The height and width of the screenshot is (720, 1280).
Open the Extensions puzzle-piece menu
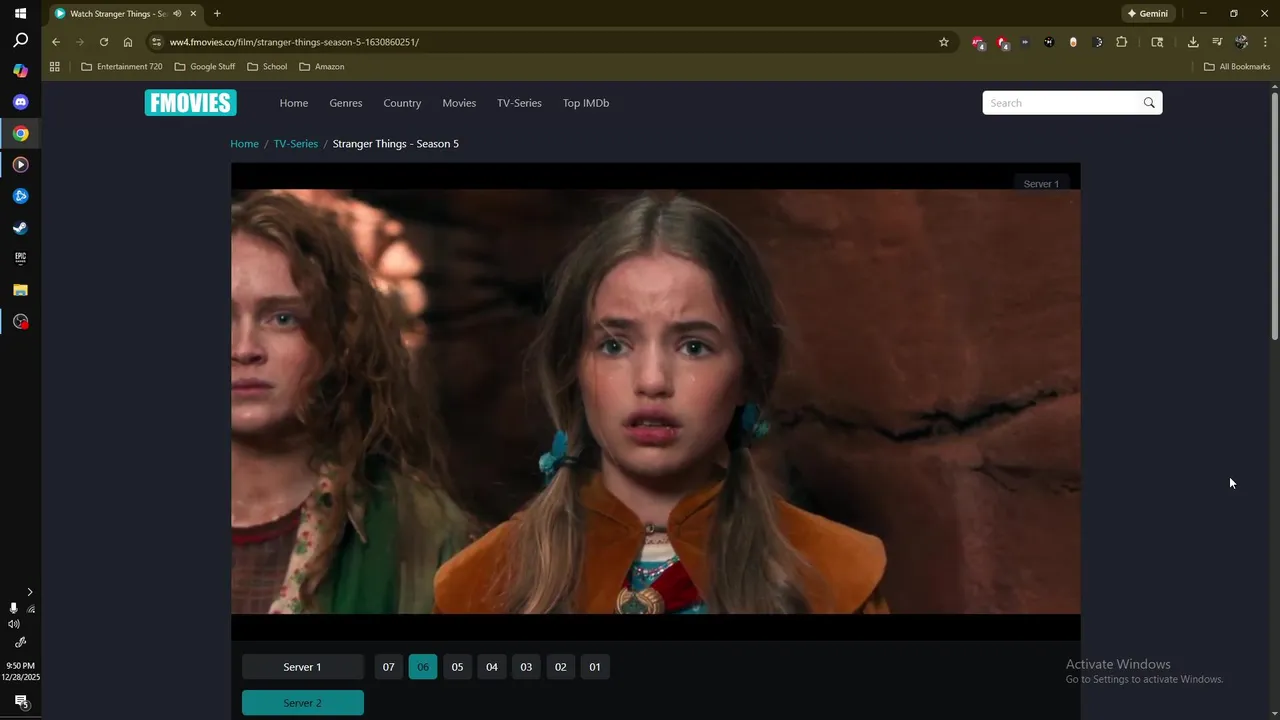[x=1121, y=42]
